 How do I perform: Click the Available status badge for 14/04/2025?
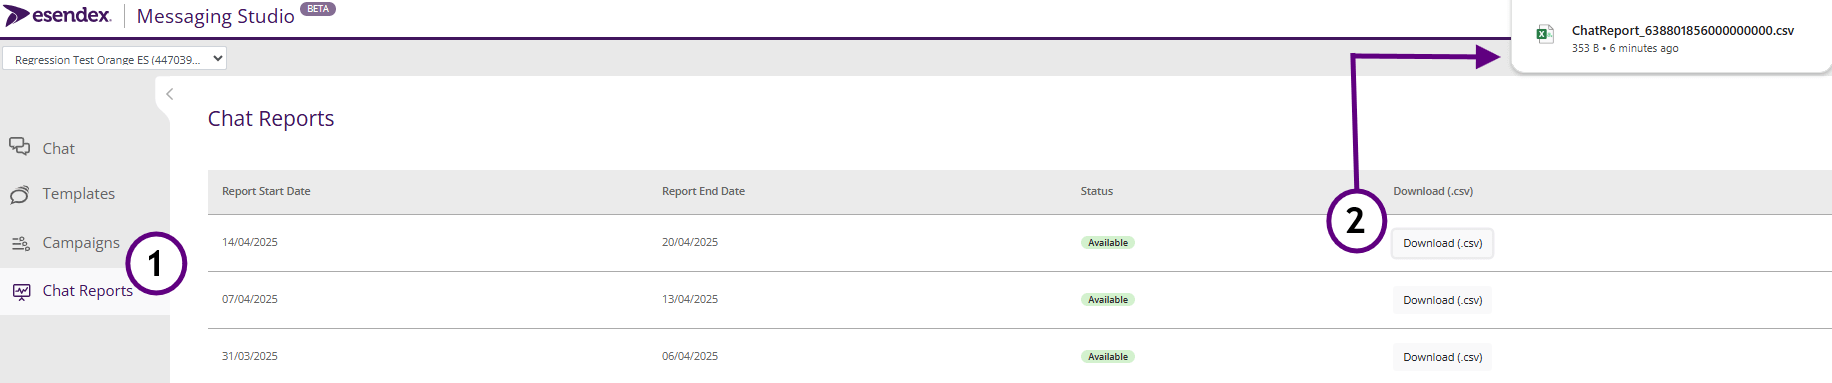[1108, 243]
